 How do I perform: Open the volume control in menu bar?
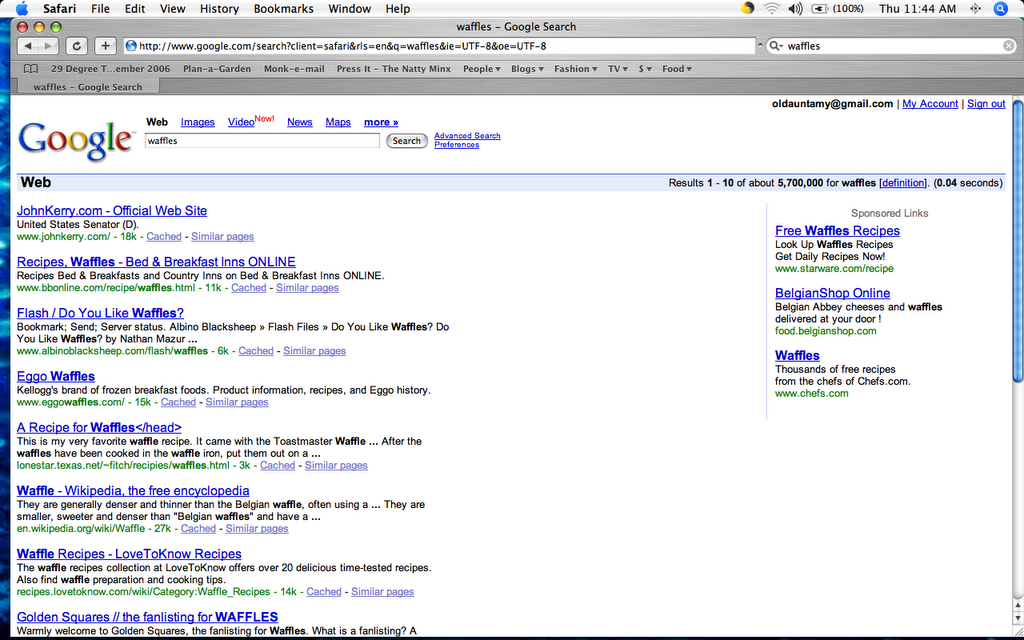click(x=795, y=8)
